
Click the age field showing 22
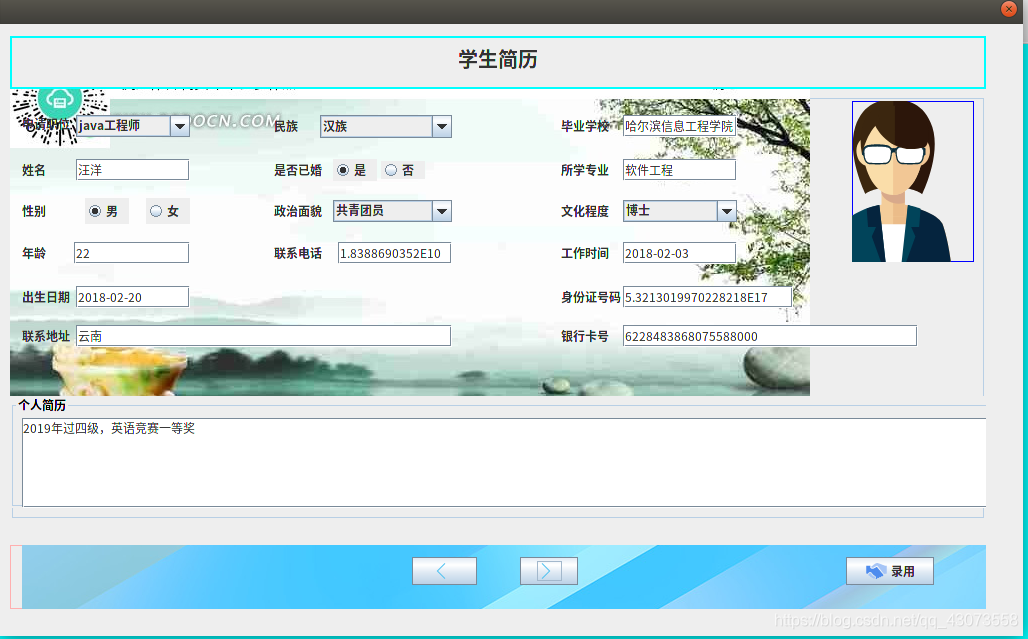(131, 252)
